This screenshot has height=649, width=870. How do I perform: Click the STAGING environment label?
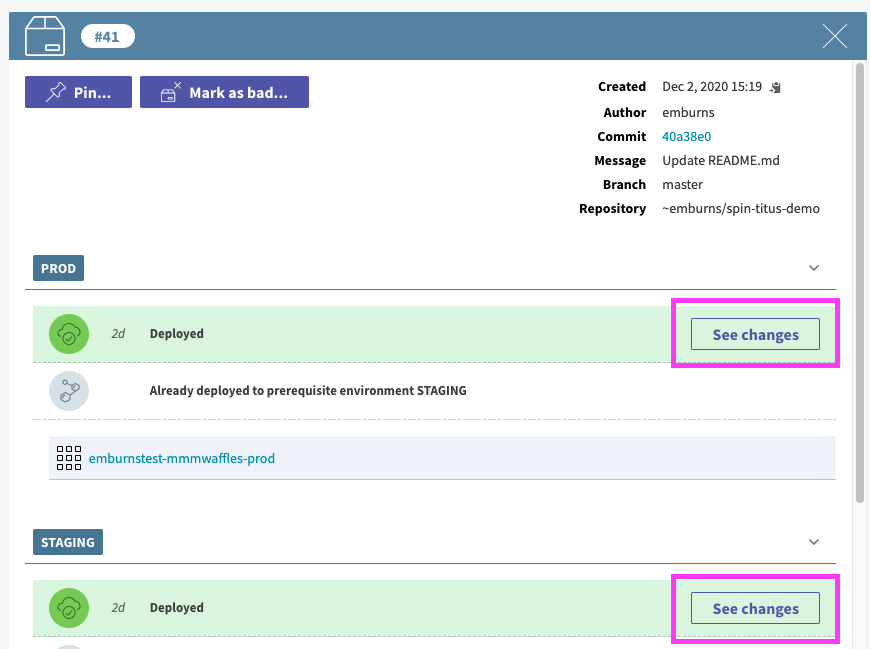click(68, 542)
